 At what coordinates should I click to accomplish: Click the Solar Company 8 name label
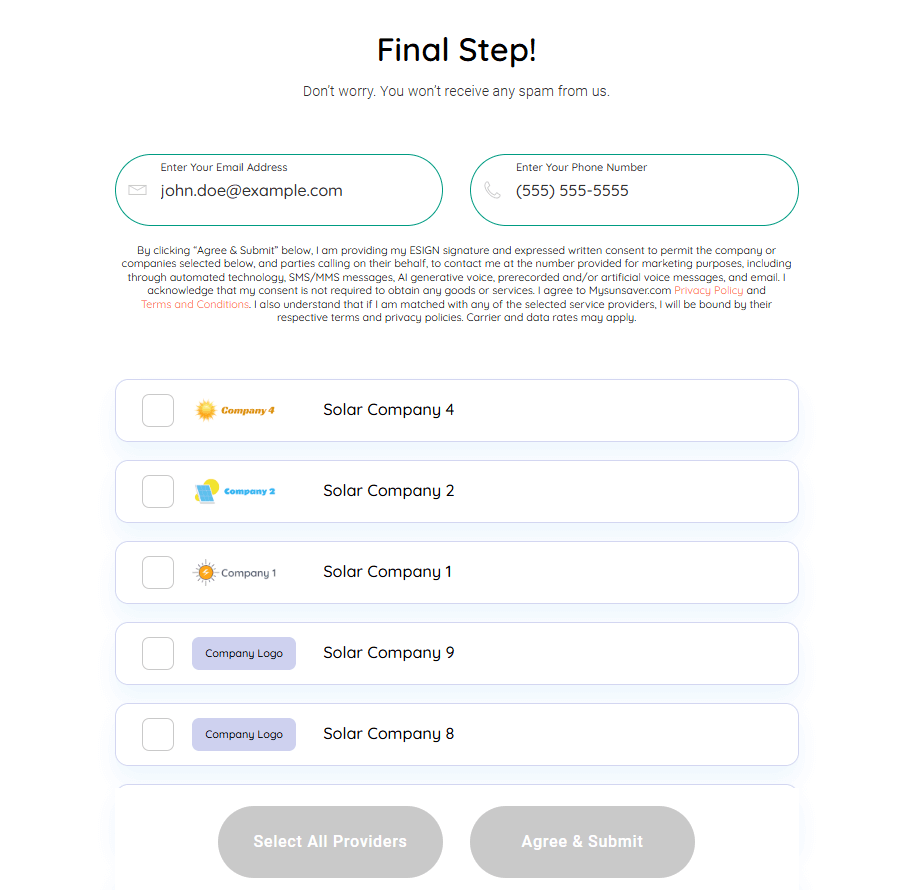point(388,734)
